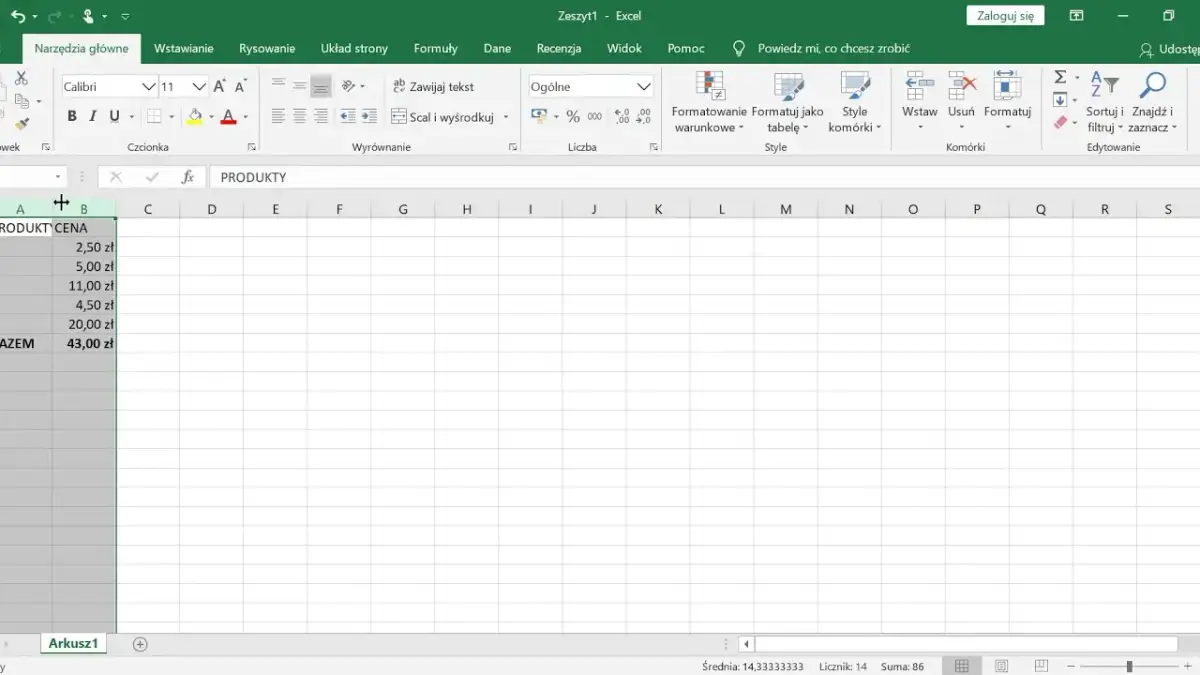1200x675 pixels.
Task: Click the Format as Table icon
Action: click(x=787, y=103)
